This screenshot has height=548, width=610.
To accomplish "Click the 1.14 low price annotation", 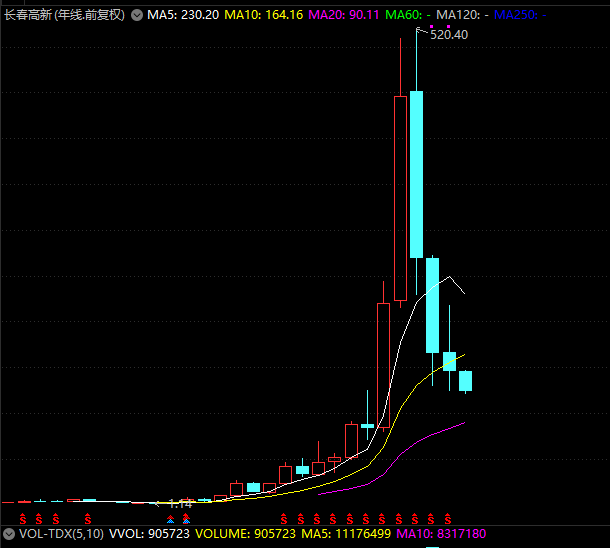I will coord(181,503).
